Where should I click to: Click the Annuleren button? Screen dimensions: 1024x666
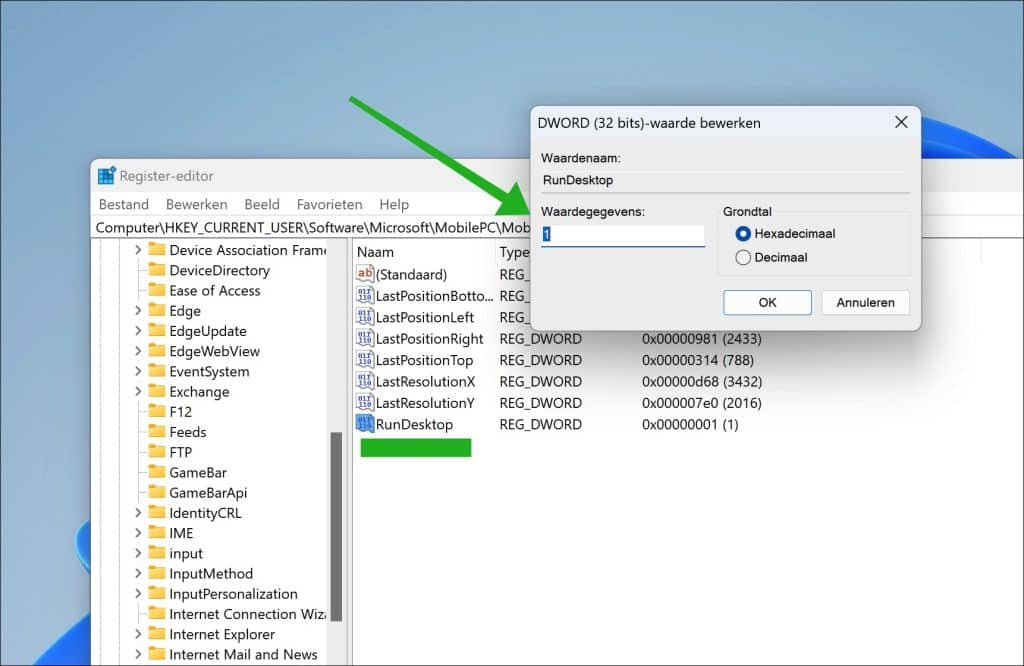[x=865, y=302]
